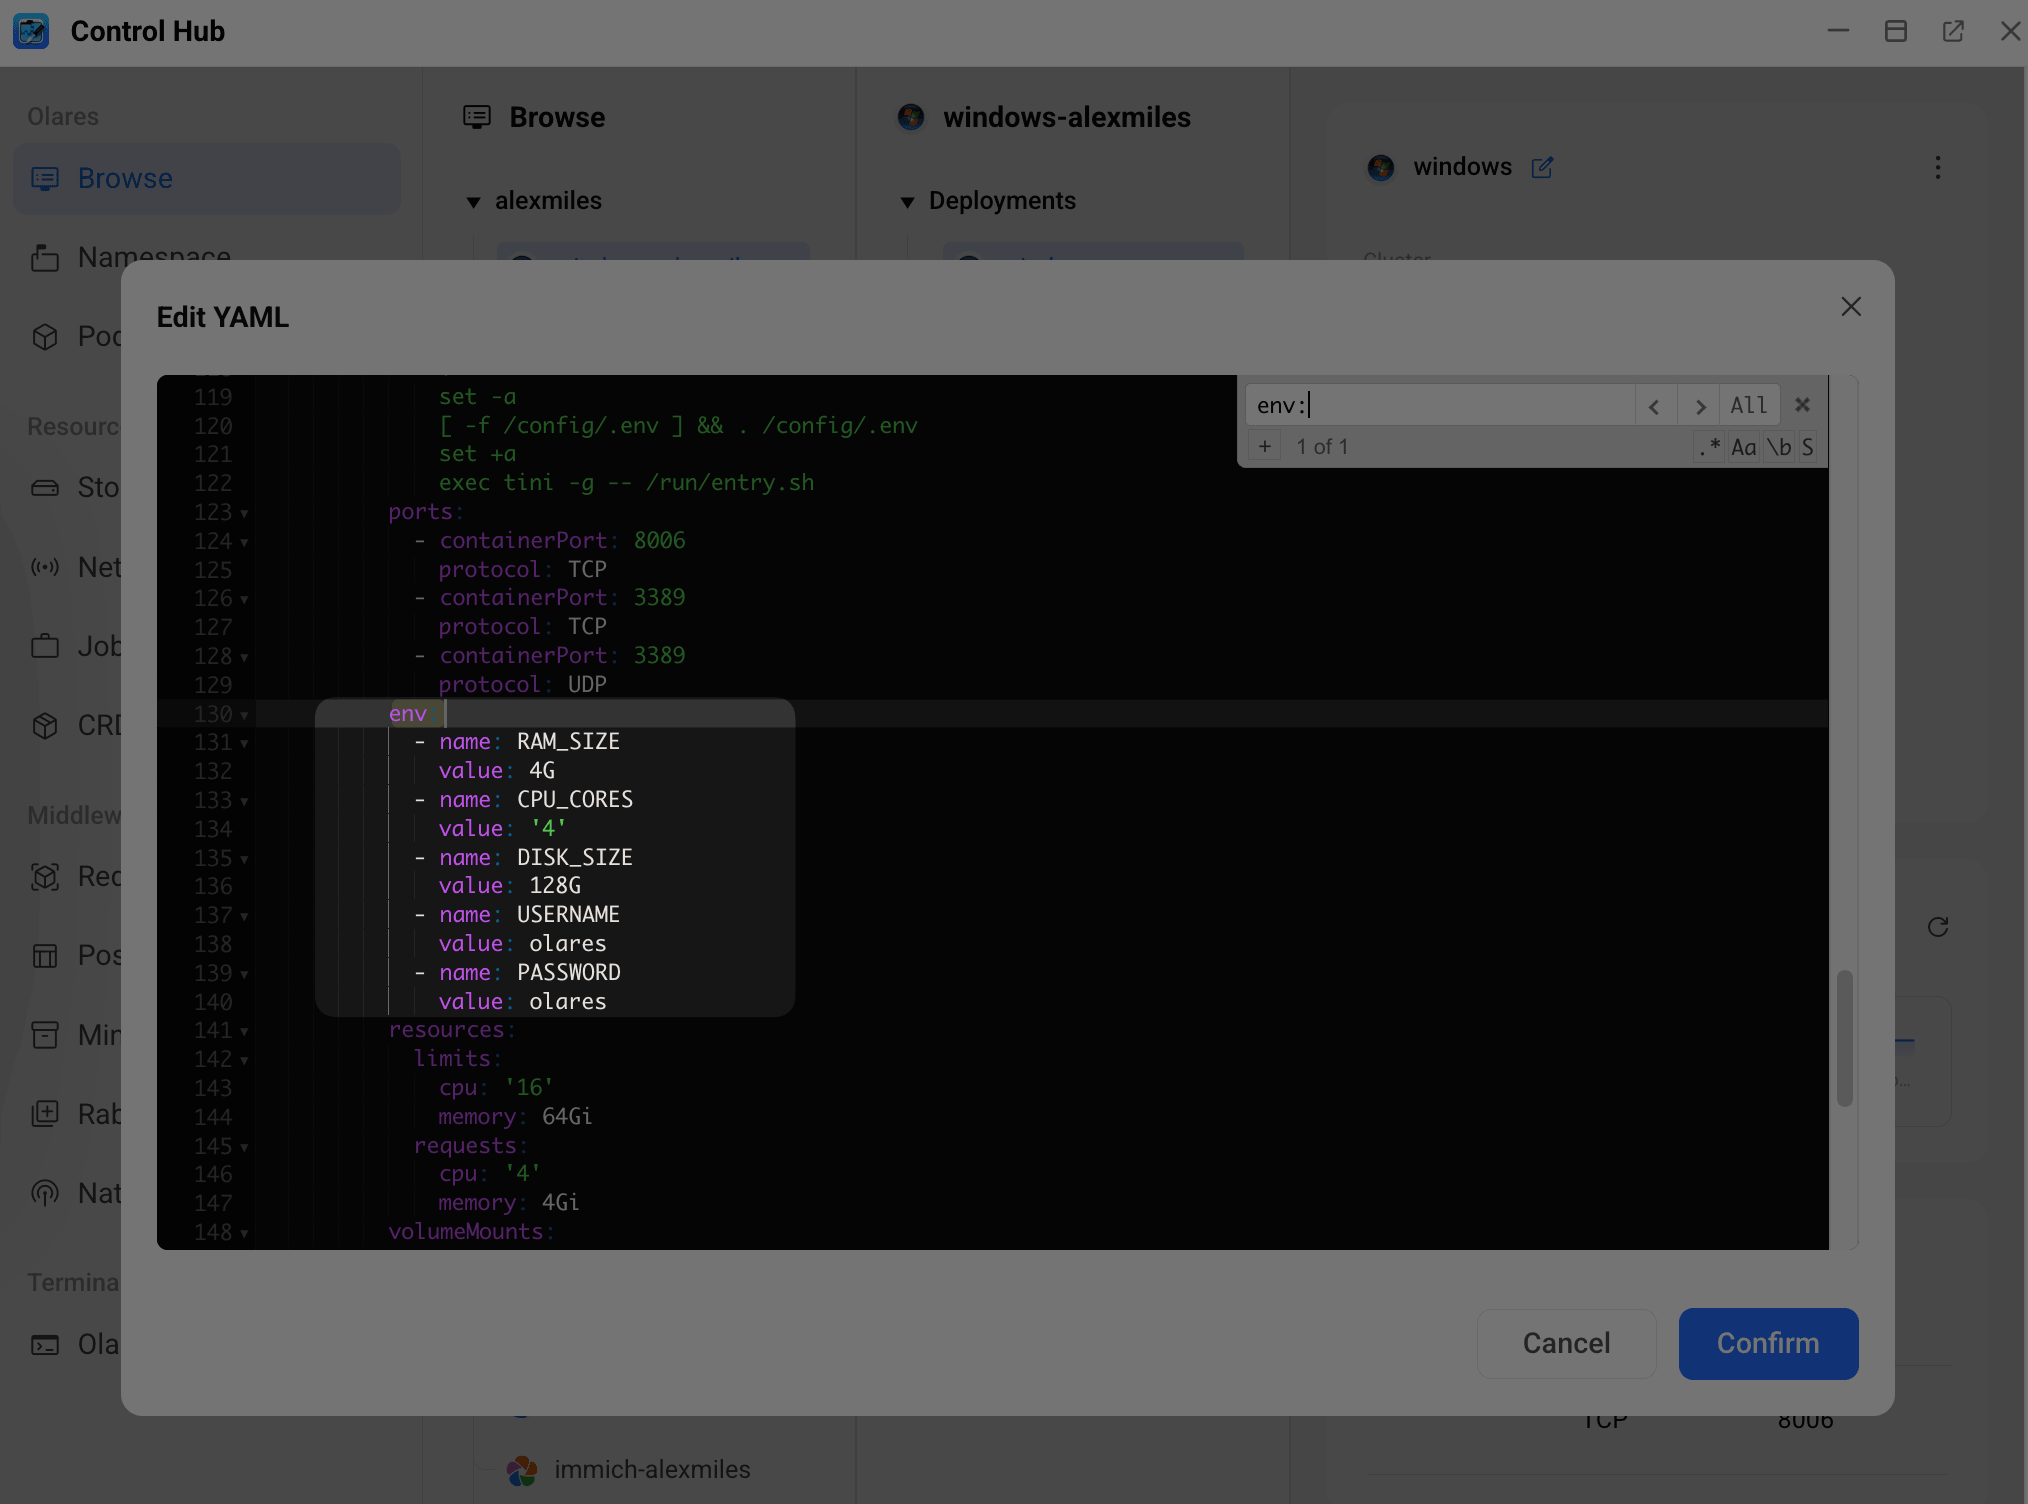Viewport: 2028px width, 1504px height.
Task: Open Namespace in the sidebar
Action: [154, 257]
